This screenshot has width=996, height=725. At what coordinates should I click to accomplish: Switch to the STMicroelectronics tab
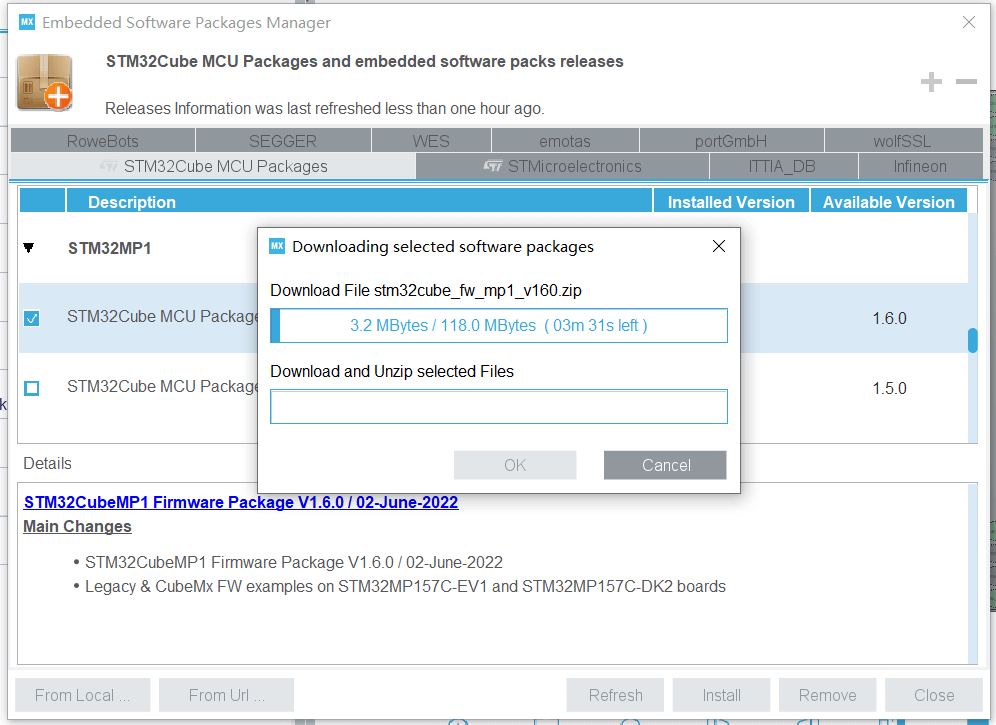click(563, 166)
